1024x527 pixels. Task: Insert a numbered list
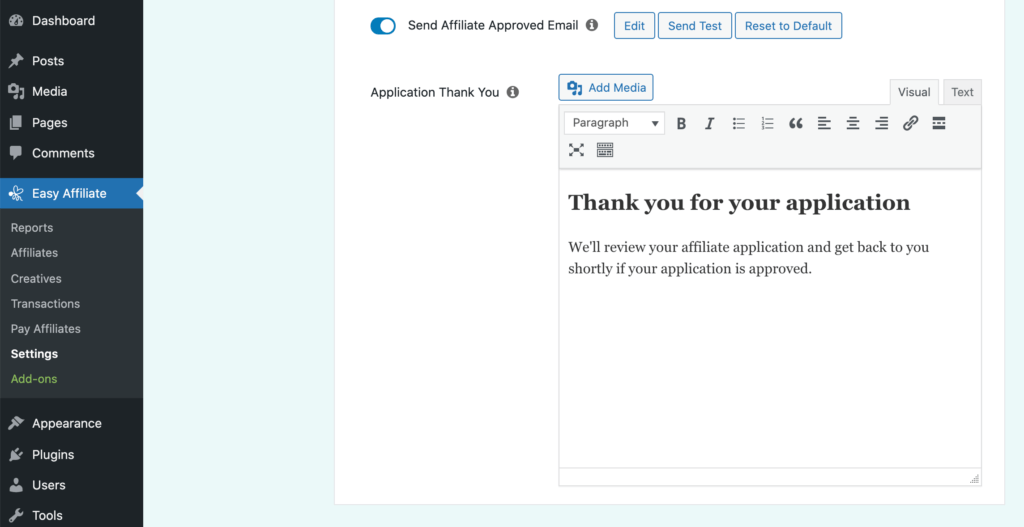click(x=767, y=123)
